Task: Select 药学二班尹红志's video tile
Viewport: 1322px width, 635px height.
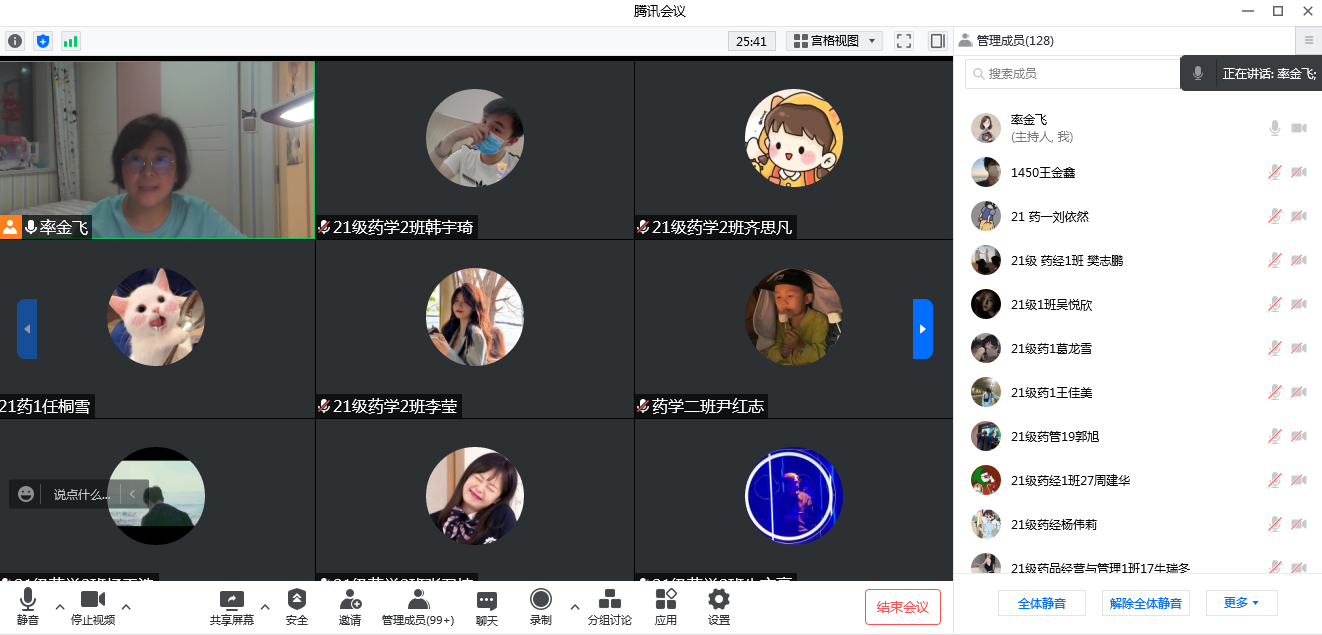Action: pyautogui.click(x=794, y=329)
